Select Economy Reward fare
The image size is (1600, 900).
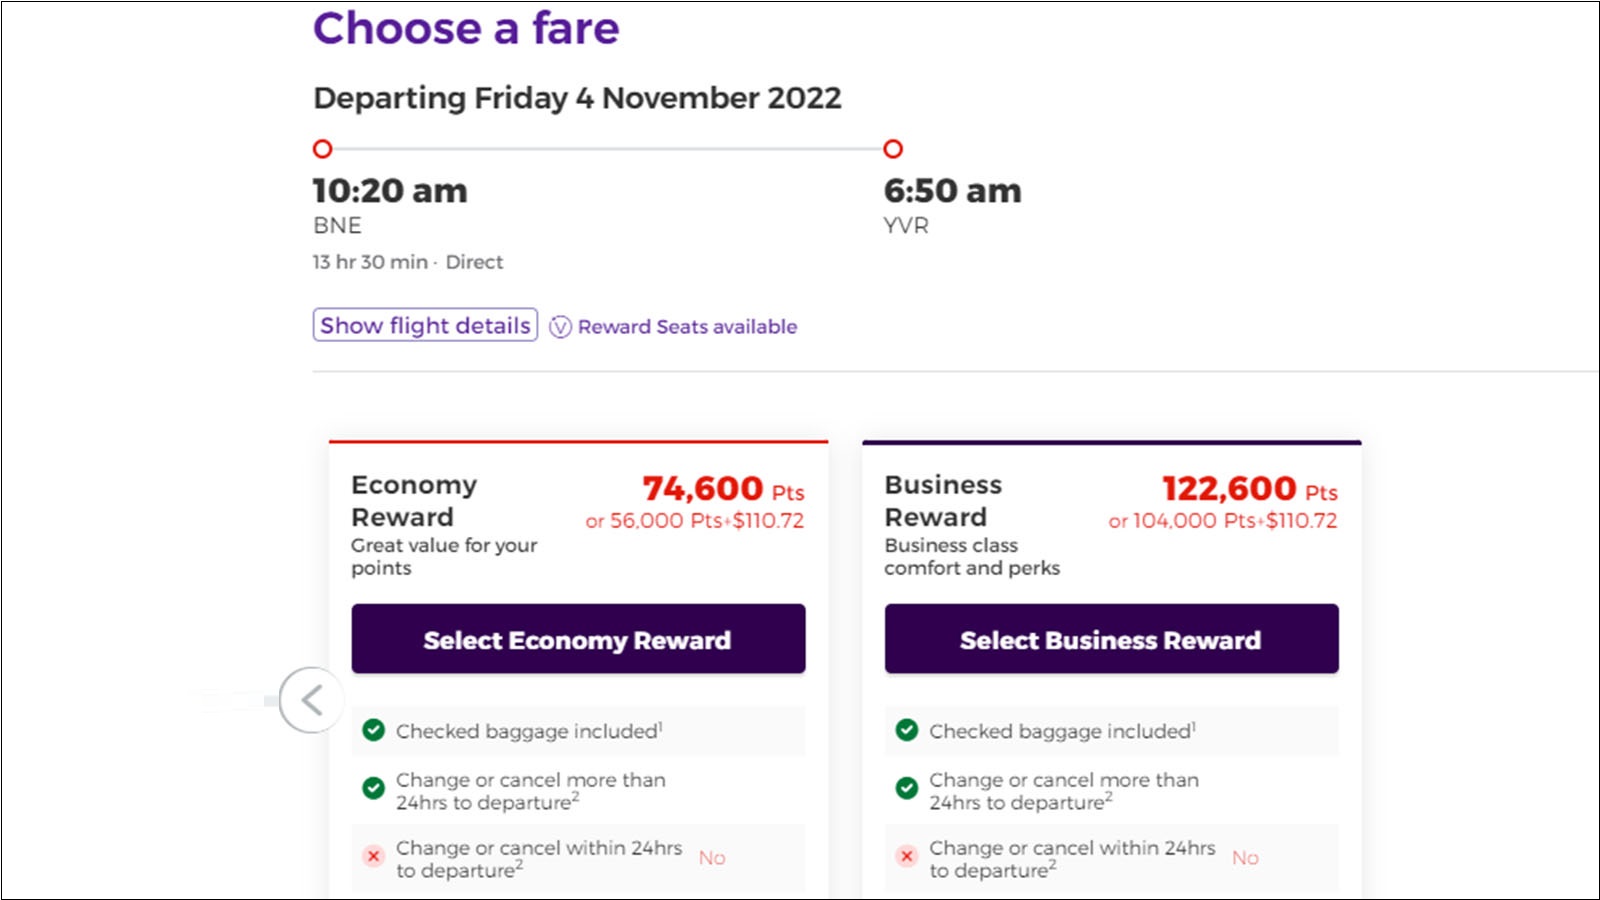(x=578, y=639)
